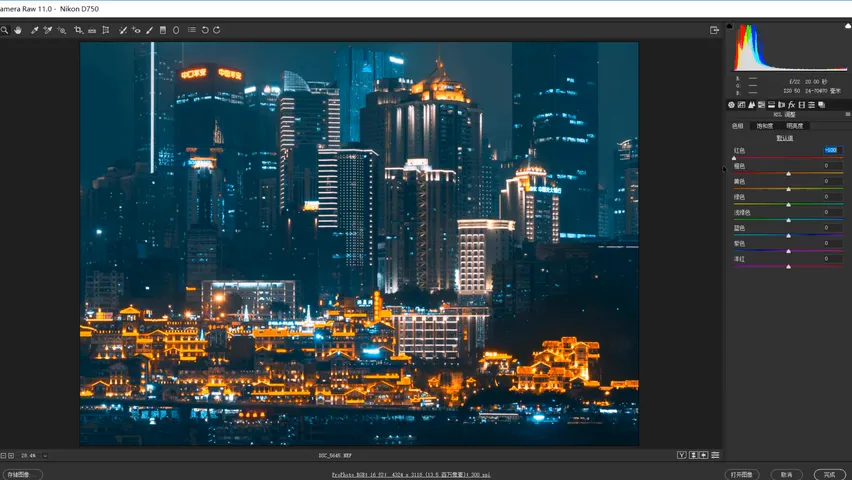Click the 黄色 (yellow) slider handle
The width and height of the screenshot is (852, 480).
coord(788,189)
